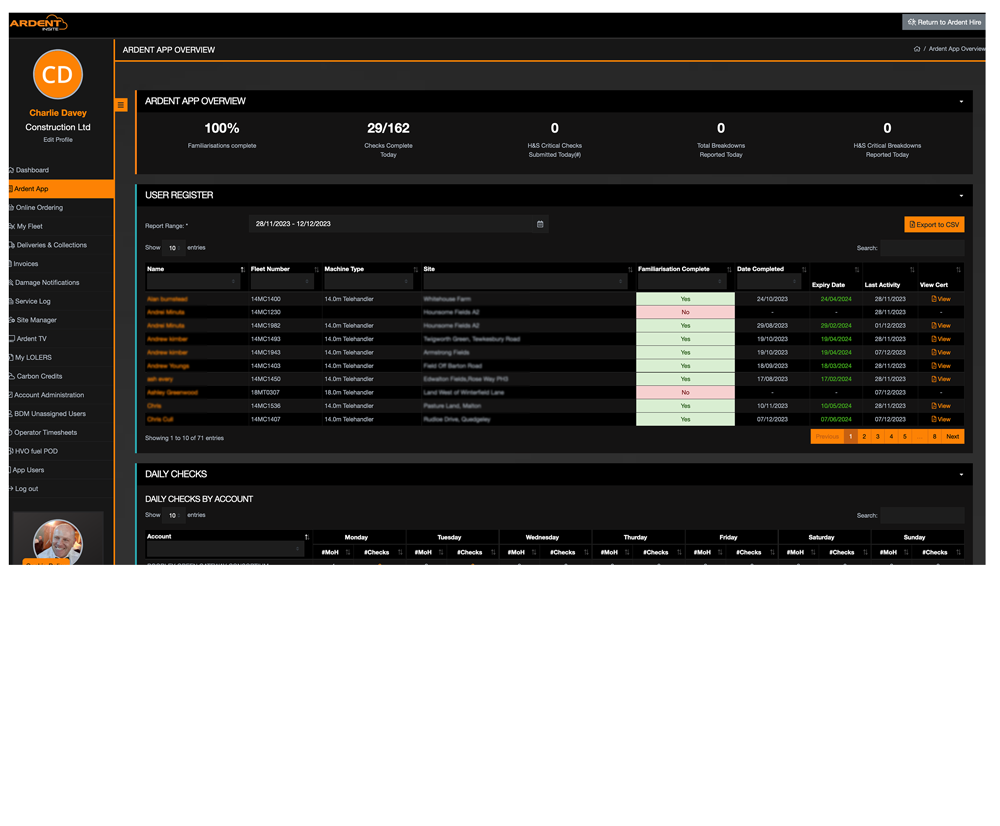Open the Machine Type filter dropdown
This screenshot has width=1000, height=826.
tap(368, 281)
